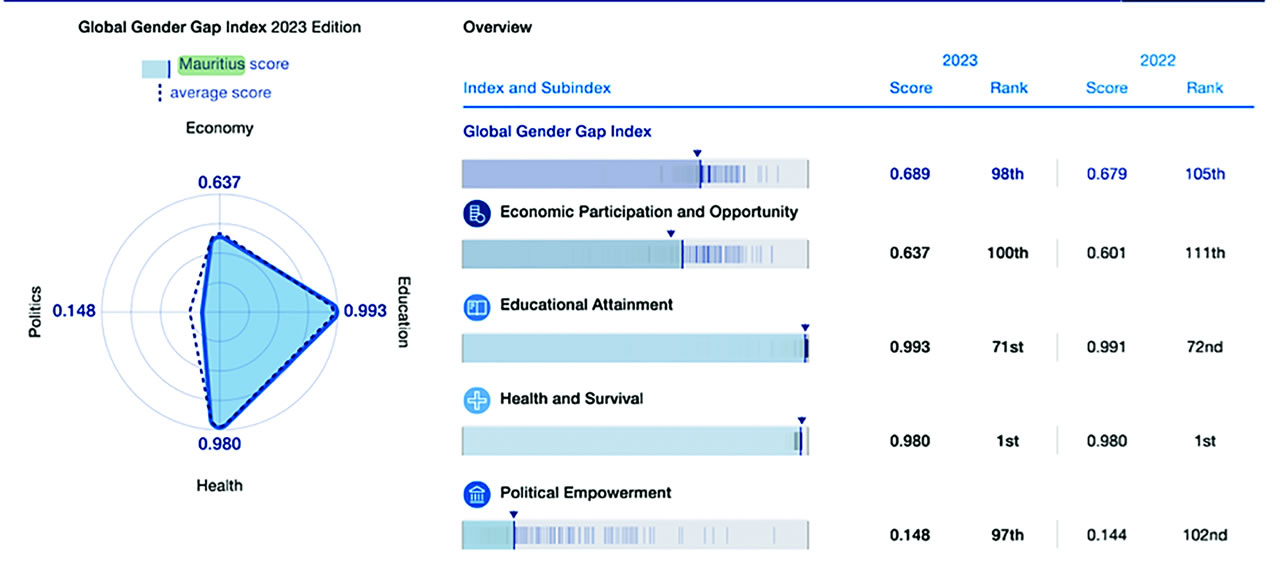Click the triangle marker on Global Gender Gap bar
Screen dimensions: 1280x583
click(x=698, y=153)
